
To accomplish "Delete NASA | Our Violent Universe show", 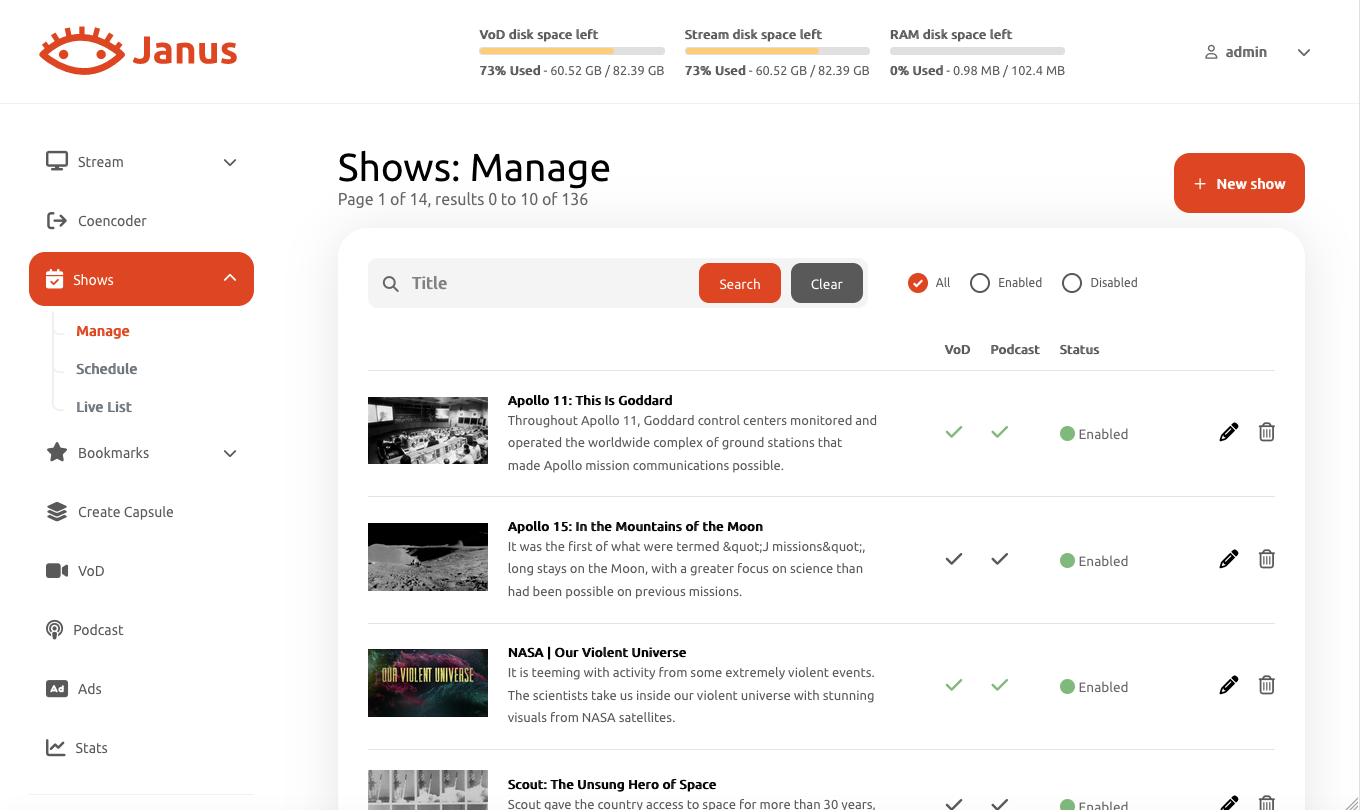I will point(1266,685).
